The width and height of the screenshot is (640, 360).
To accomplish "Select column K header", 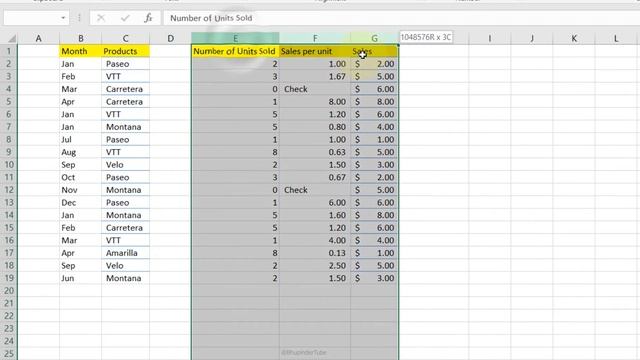I will click(573, 38).
